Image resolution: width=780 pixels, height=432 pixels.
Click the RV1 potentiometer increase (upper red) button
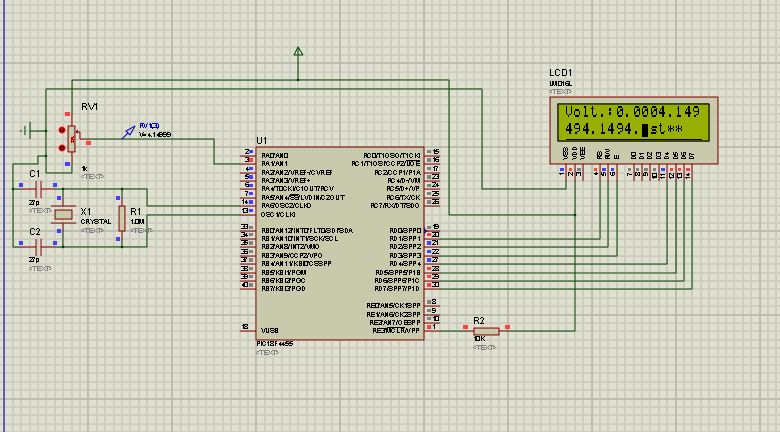click(x=62, y=130)
